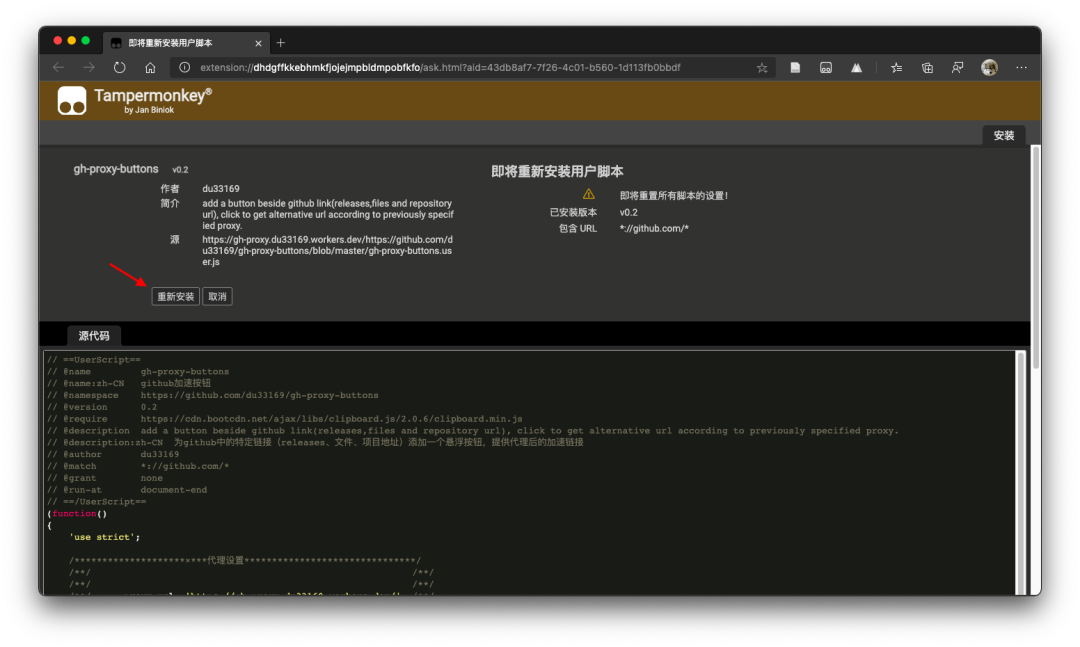1080x647 pixels.
Task: Click the @match code line
Action: point(138,466)
